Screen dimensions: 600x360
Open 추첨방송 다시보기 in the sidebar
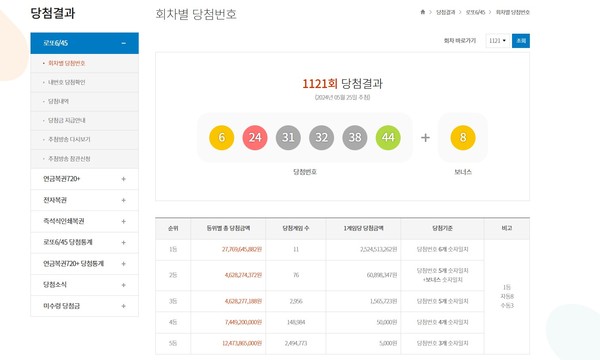tap(69, 139)
